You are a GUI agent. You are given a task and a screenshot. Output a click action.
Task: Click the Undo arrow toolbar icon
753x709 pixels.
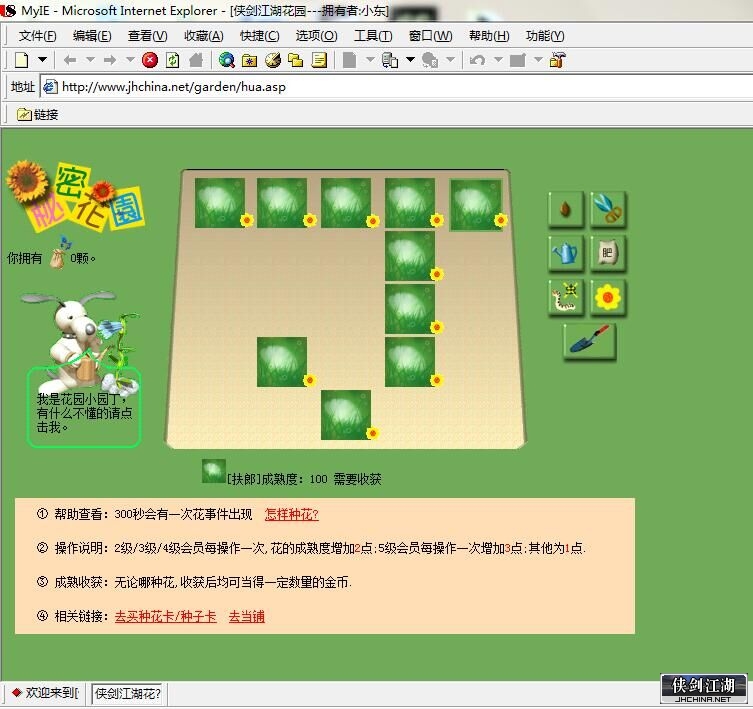(x=477, y=60)
